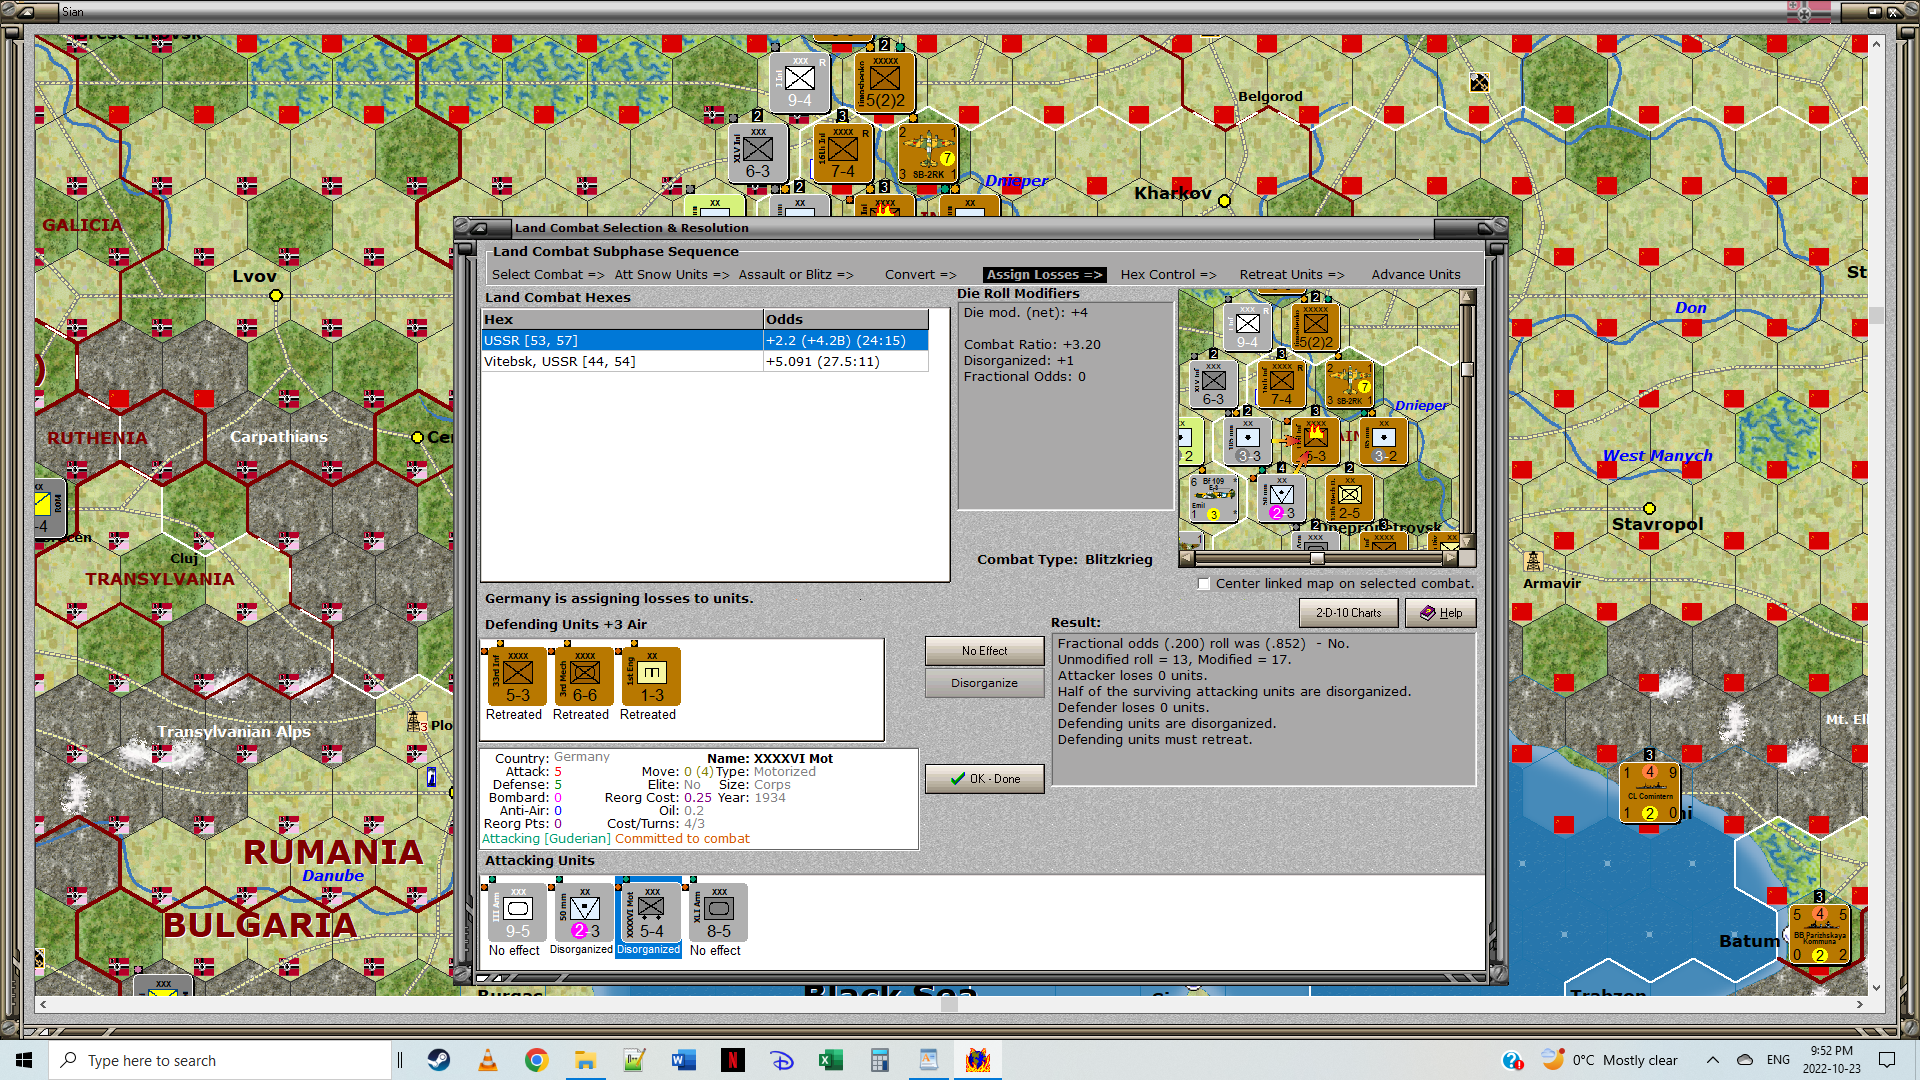
Task: Open the 2-D-10 Charts
Action: coord(1348,613)
